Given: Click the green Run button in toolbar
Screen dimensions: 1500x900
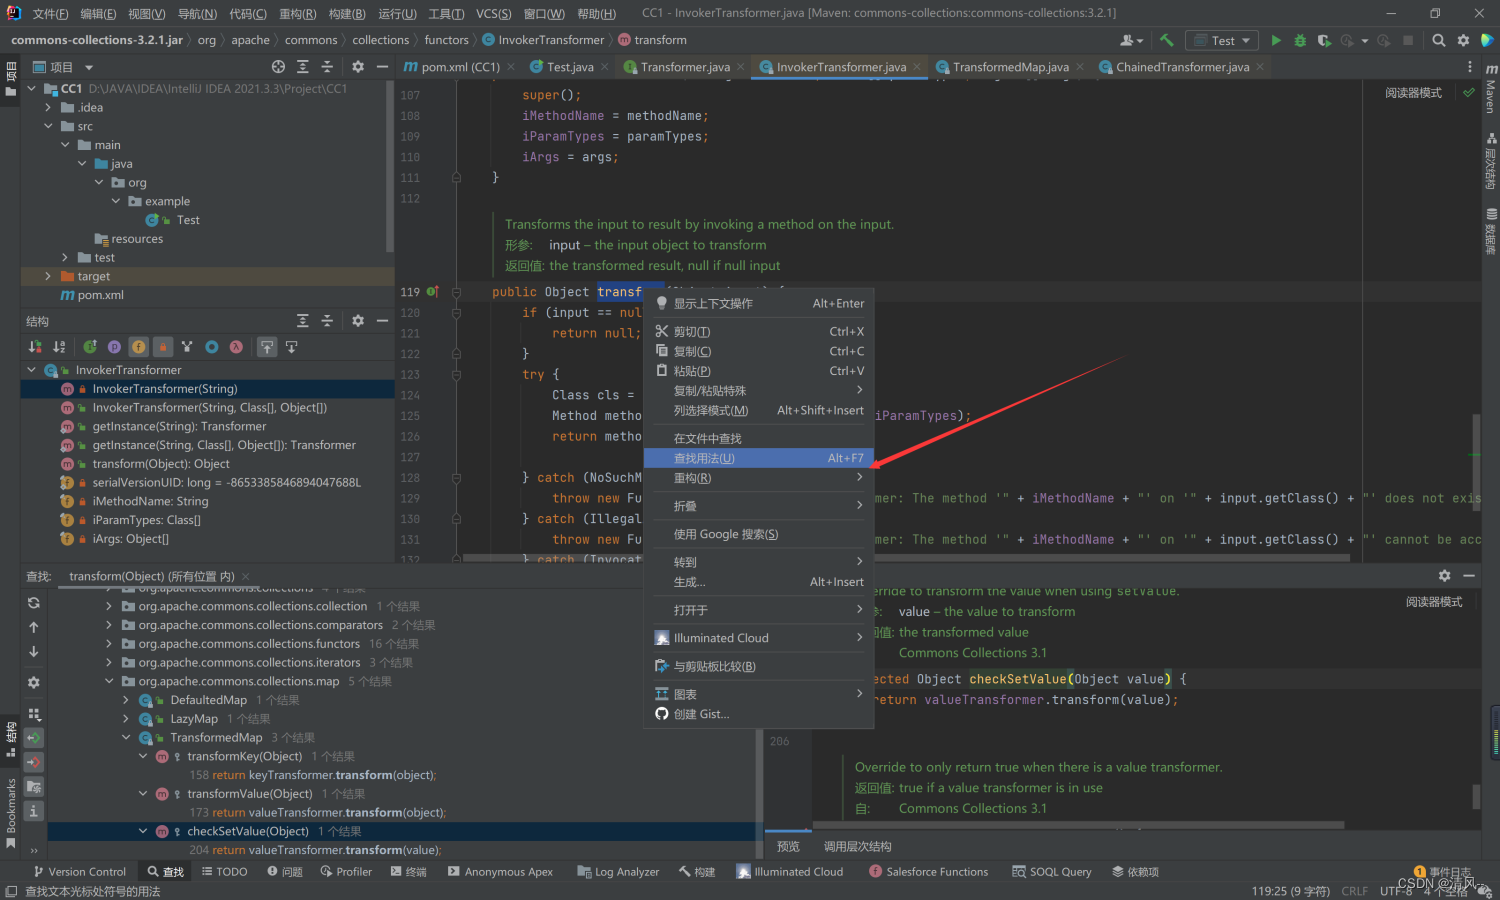Looking at the screenshot, I should coord(1275,40).
